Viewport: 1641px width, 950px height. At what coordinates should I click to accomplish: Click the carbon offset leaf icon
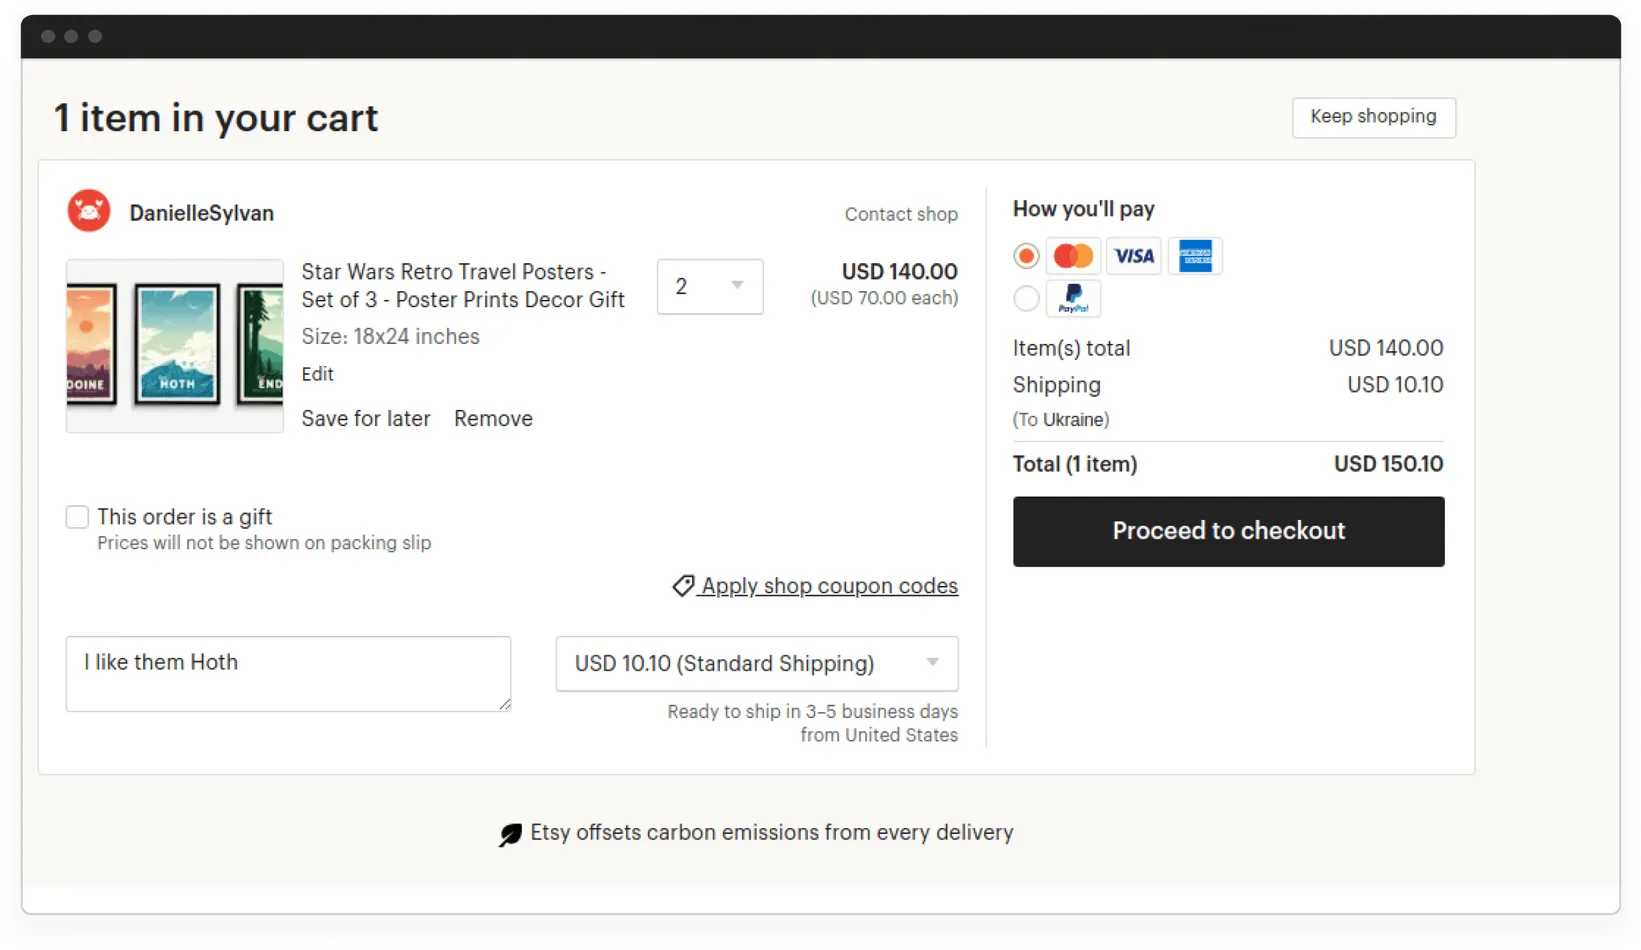(x=510, y=834)
